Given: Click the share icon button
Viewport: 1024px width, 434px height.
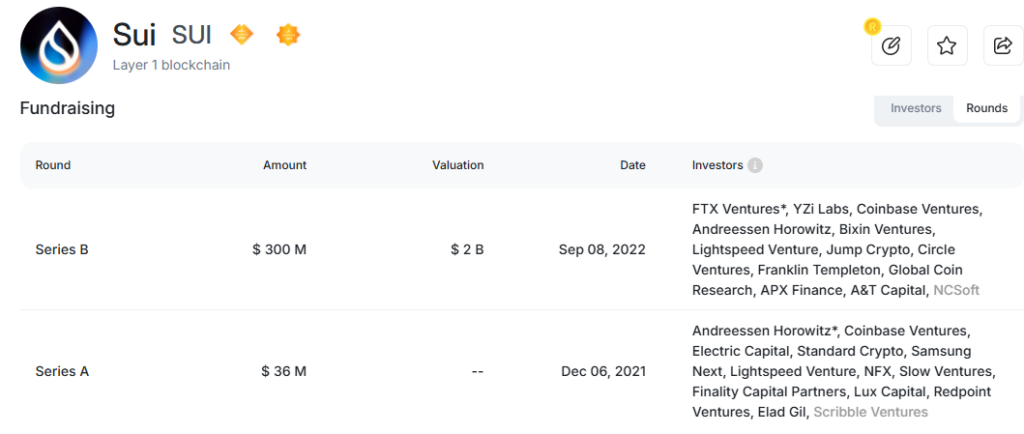Looking at the screenshot, I should pos(1003,46).
